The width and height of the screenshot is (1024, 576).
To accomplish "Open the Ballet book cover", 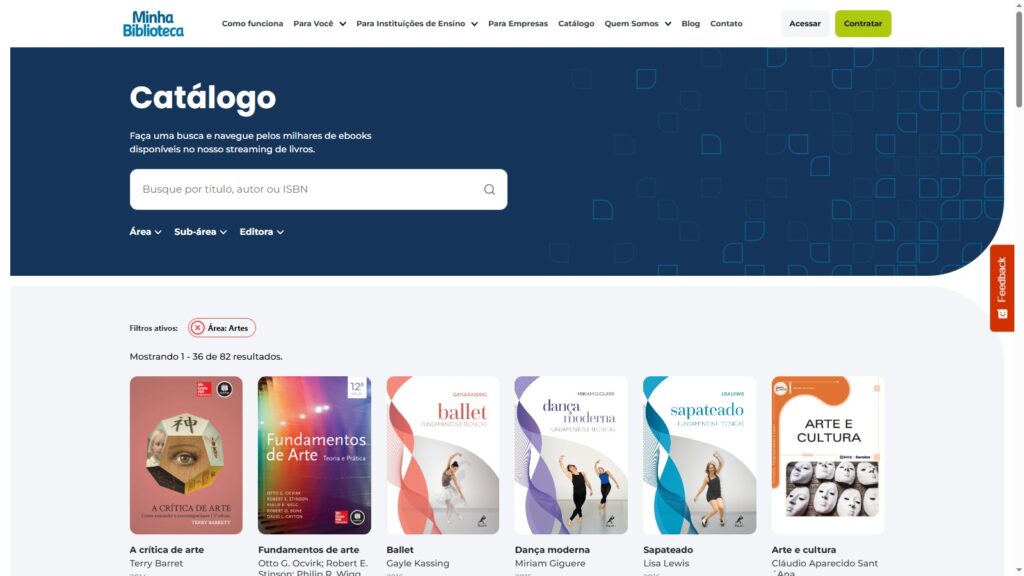I will pos(443,455).
